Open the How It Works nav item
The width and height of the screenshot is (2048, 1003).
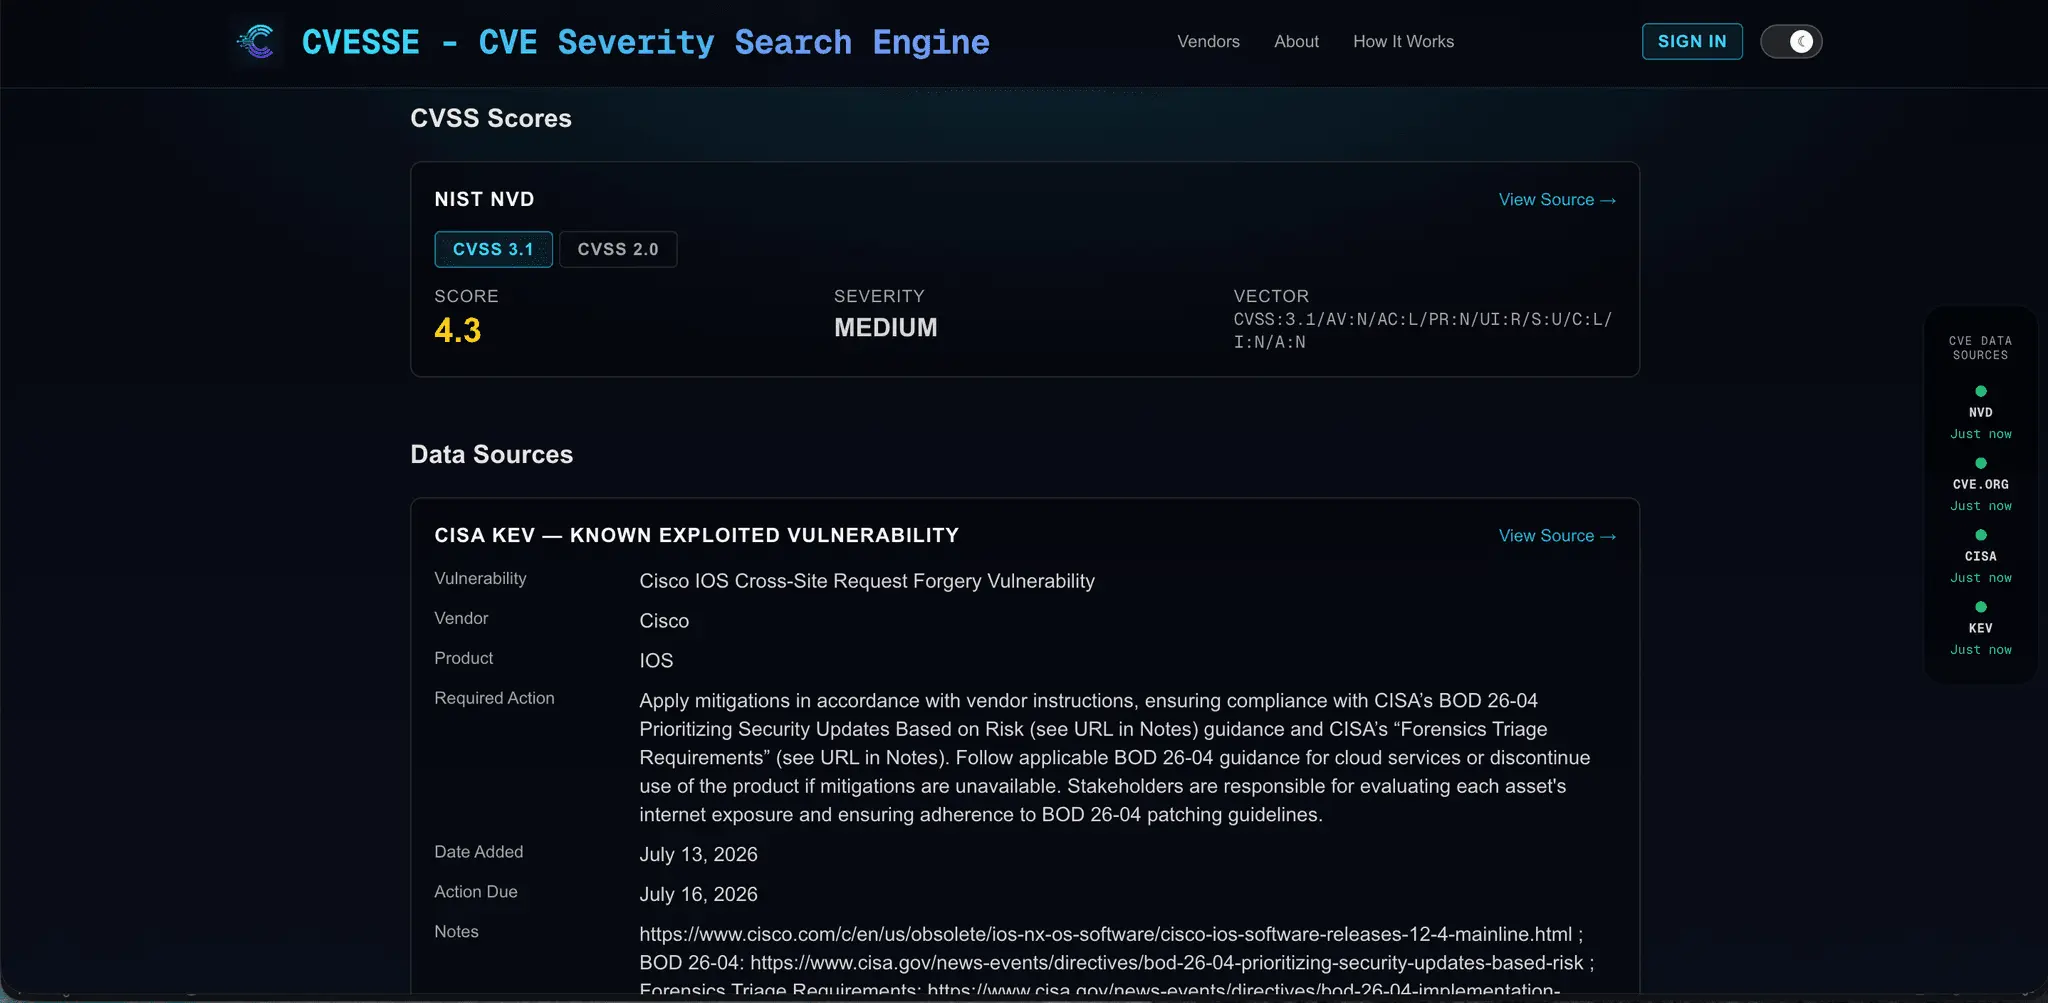click(1403, 41)
